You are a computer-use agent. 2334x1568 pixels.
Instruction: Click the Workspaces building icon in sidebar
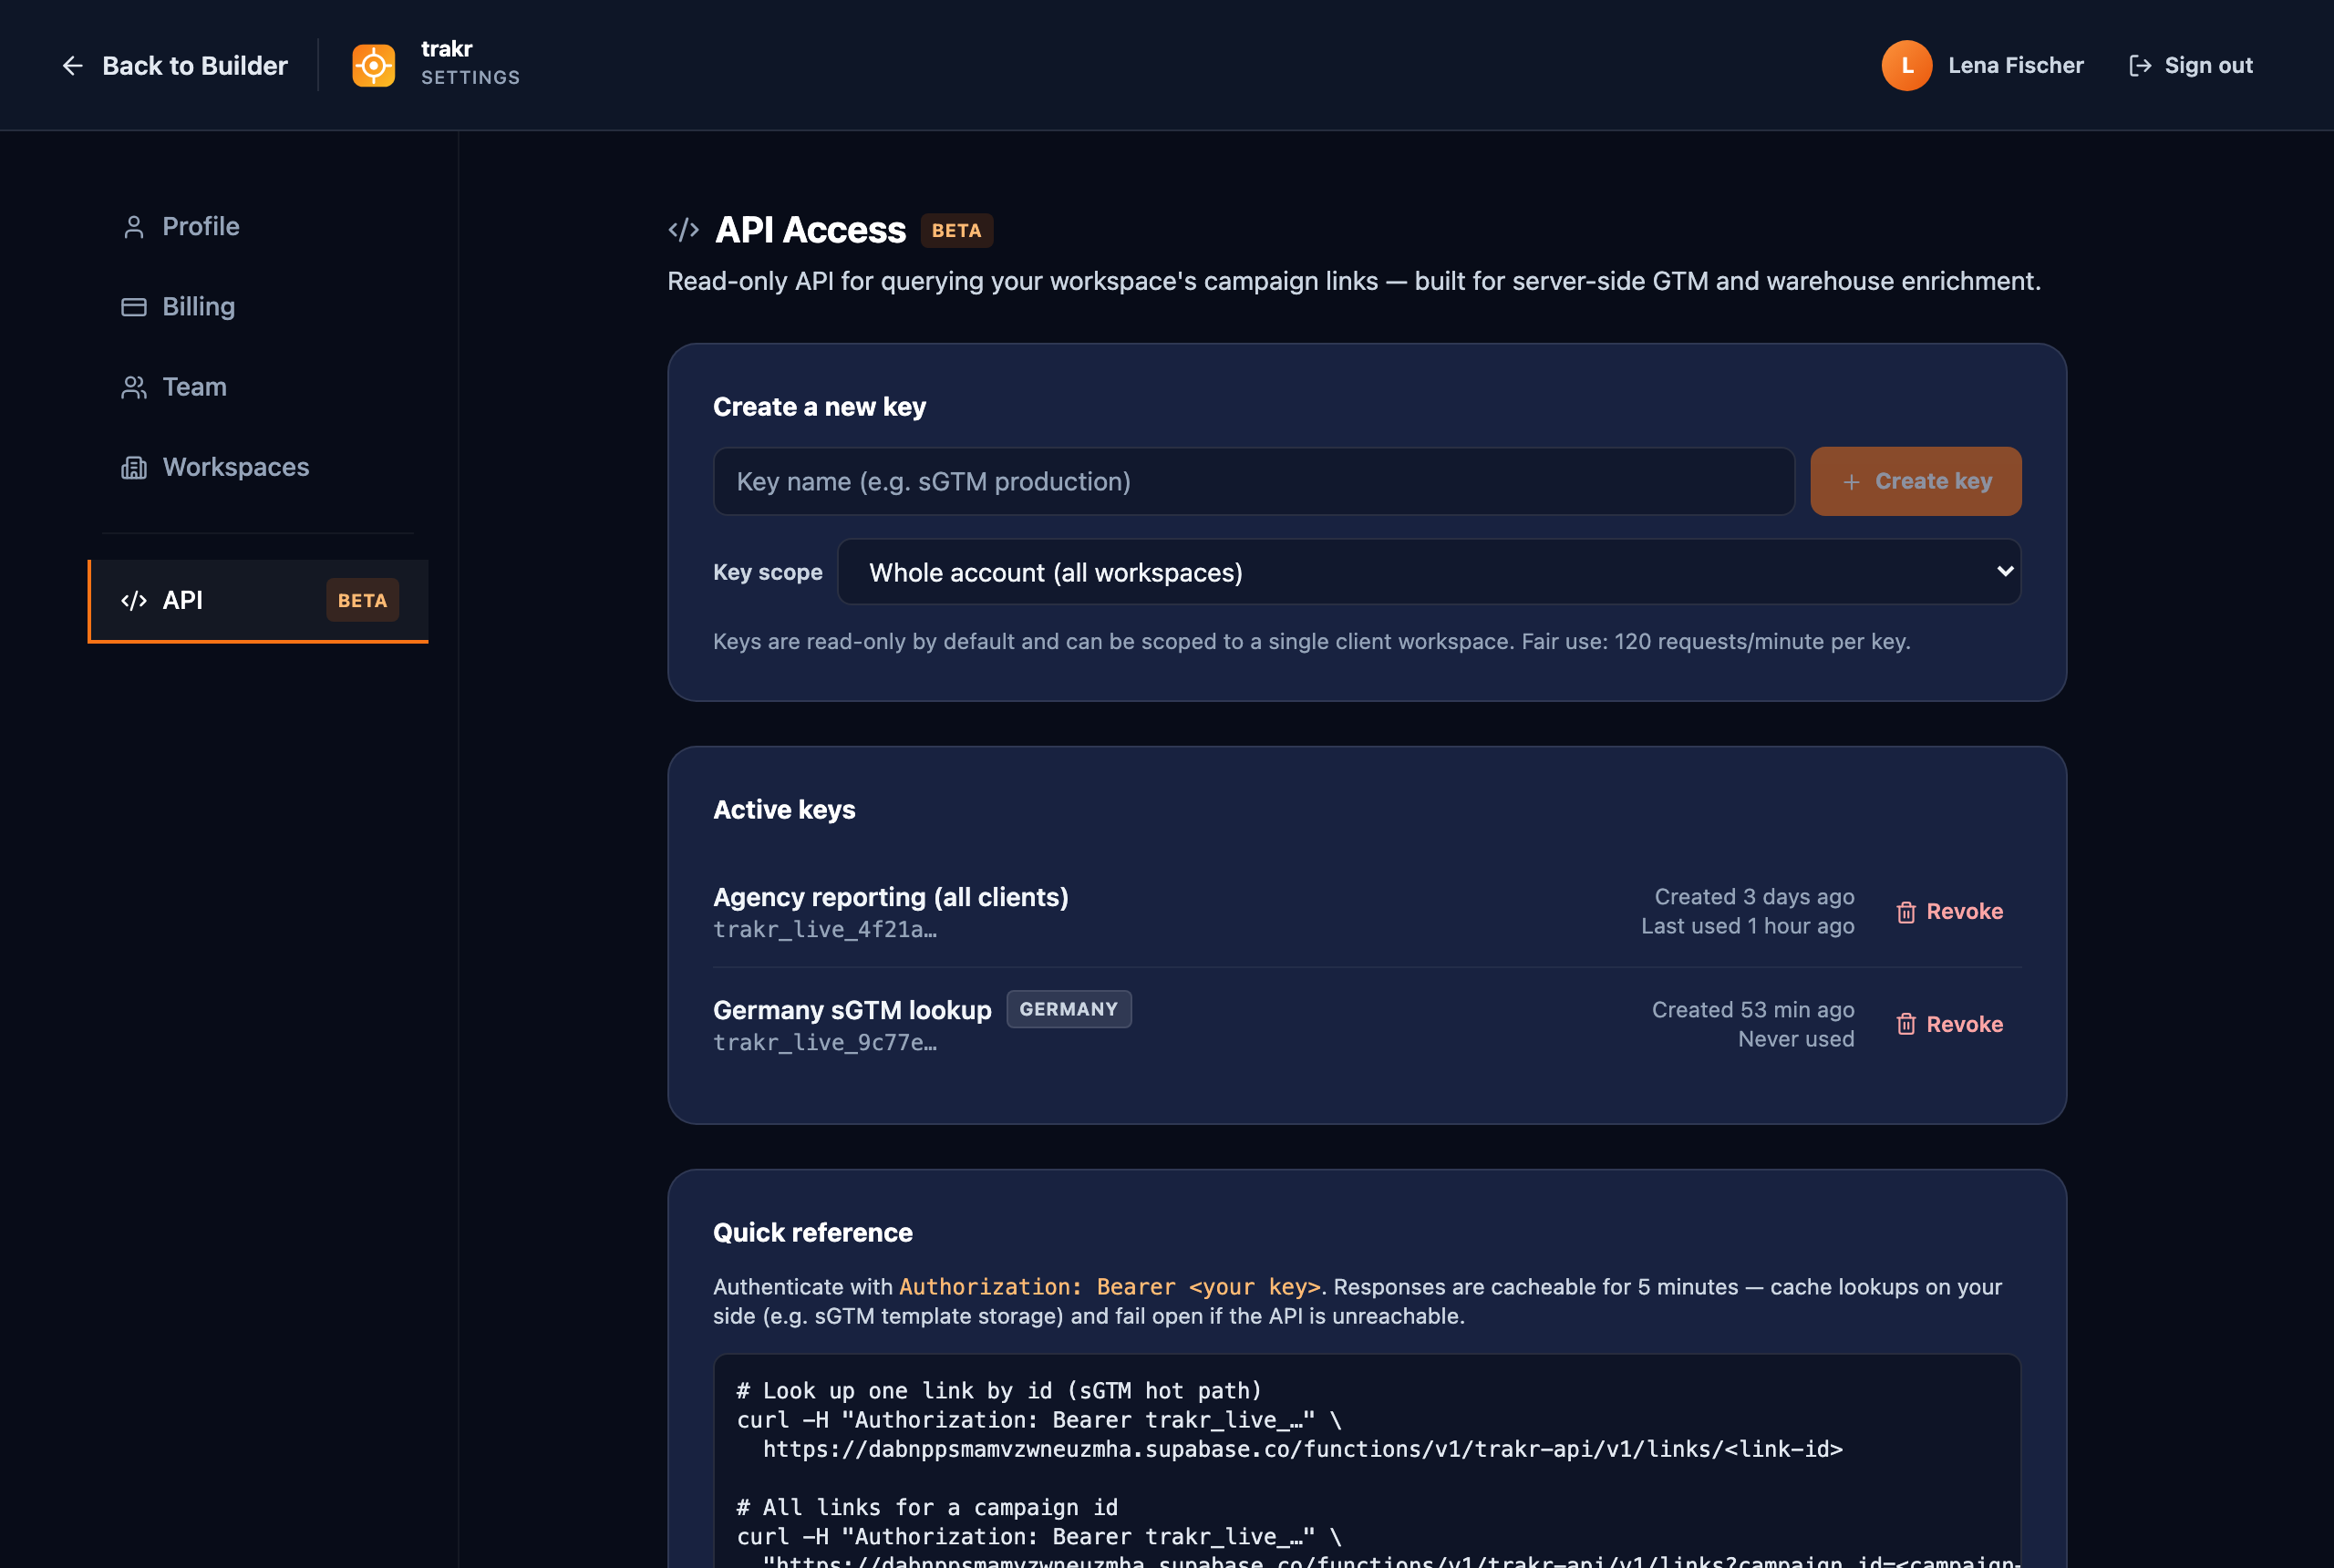pos(134,467)
